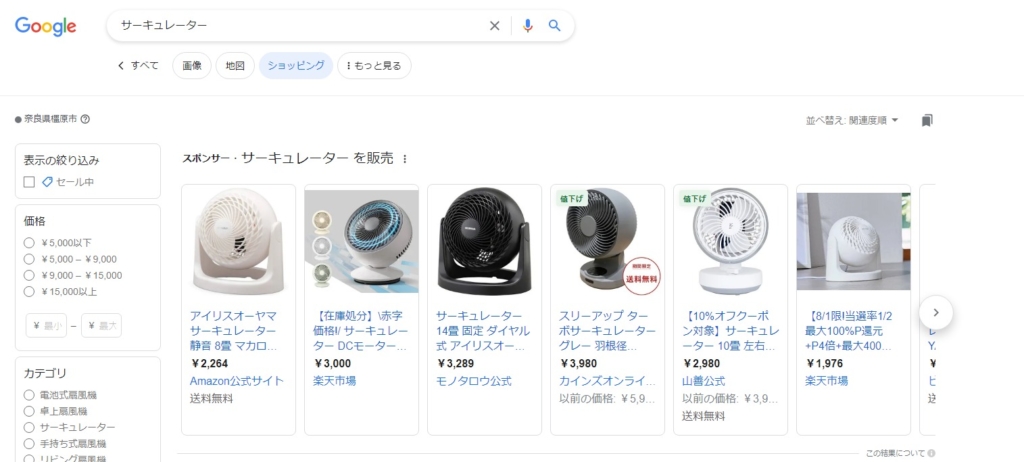Image resolution: width=1024 pixels, height=462 pixels.
Task: Show next sponsored products arrow
Action: (936, 312)
